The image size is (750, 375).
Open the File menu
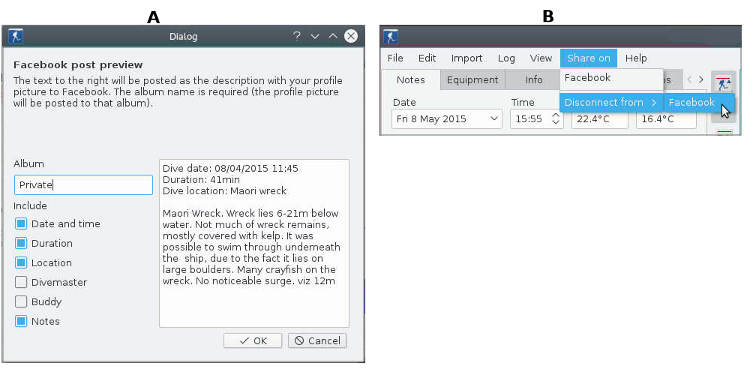[x=395, y=58]
